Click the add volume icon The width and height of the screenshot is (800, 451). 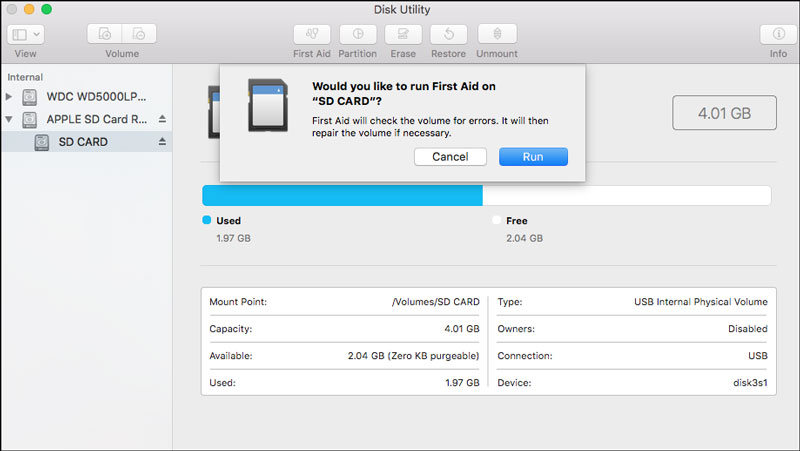coord(105,33)
